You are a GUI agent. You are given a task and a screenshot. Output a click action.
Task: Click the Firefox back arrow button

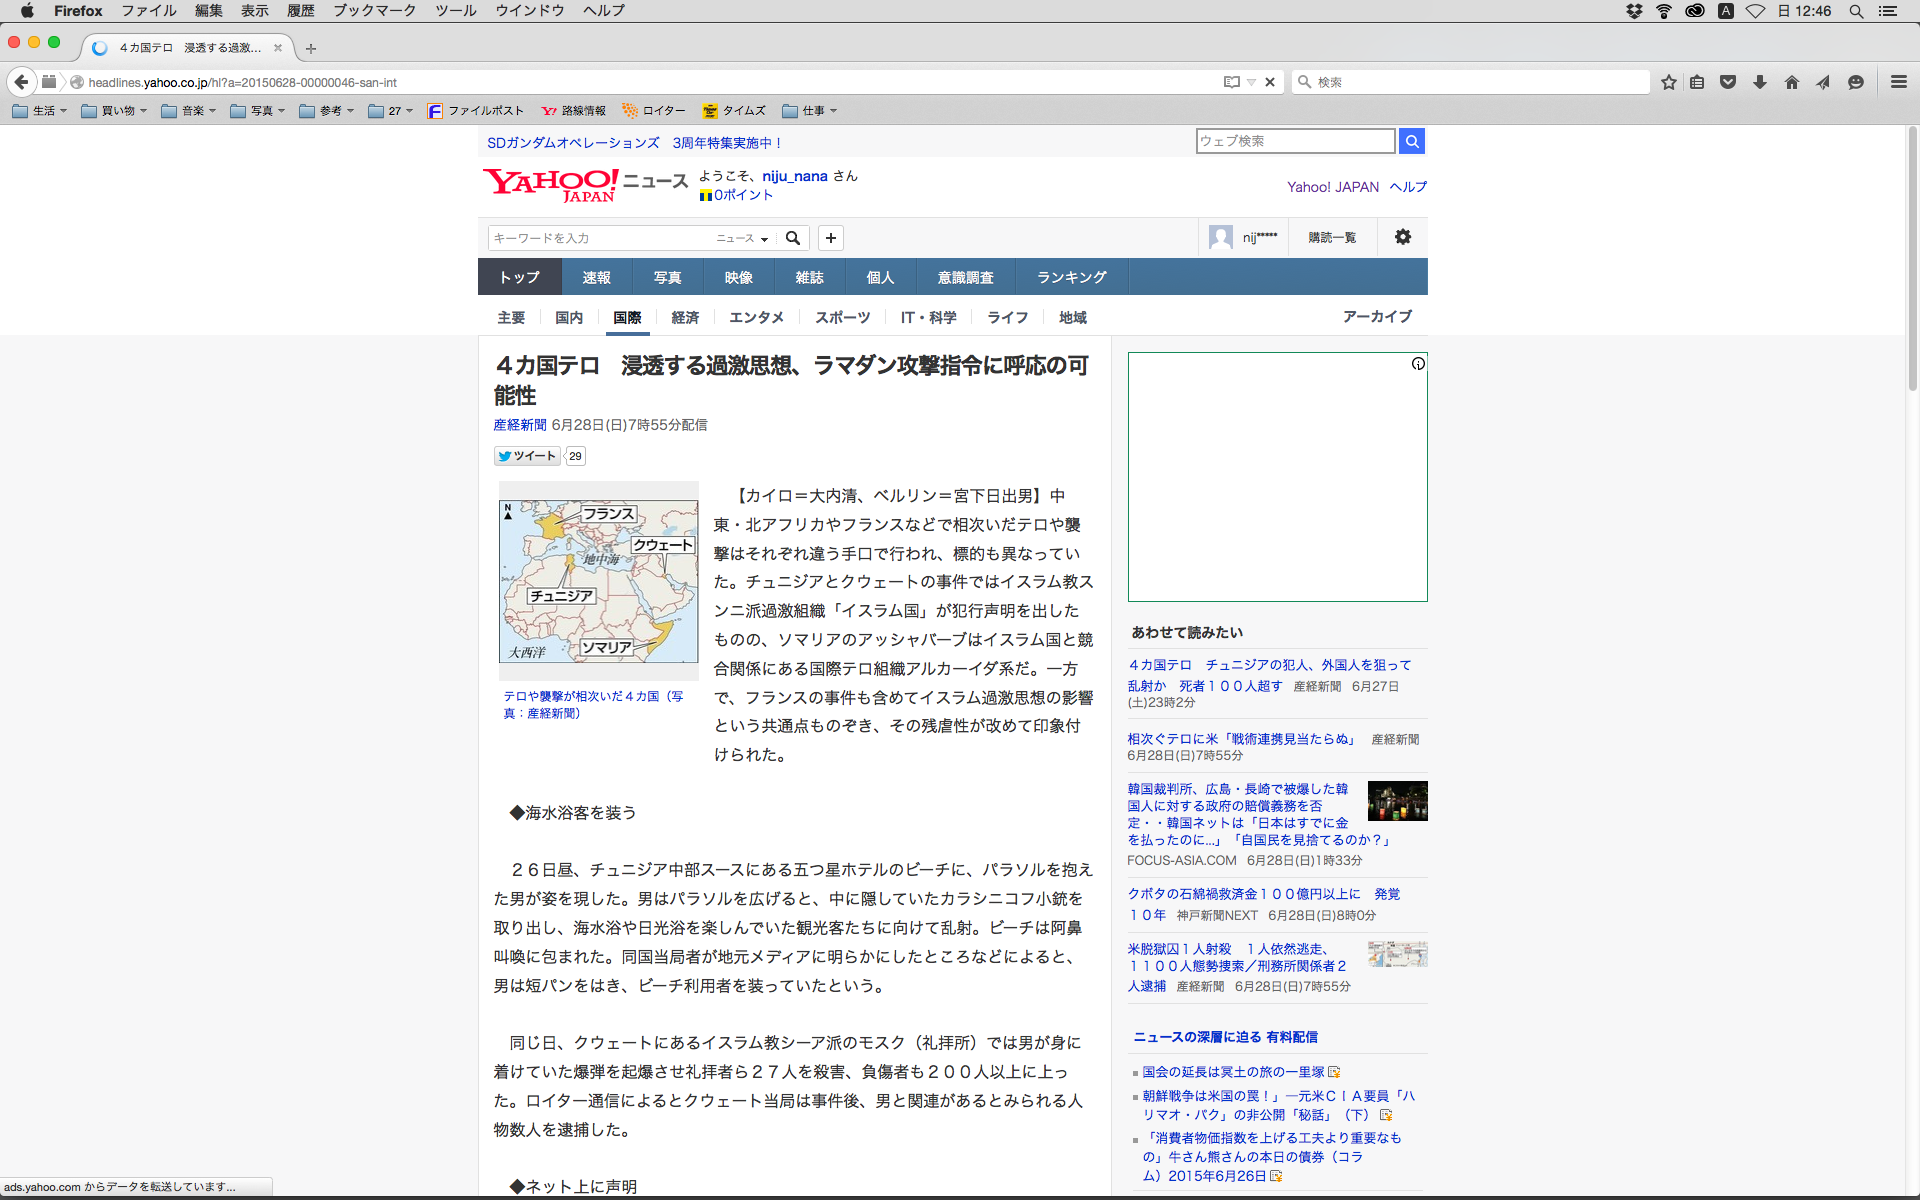[x=21, y=82]
